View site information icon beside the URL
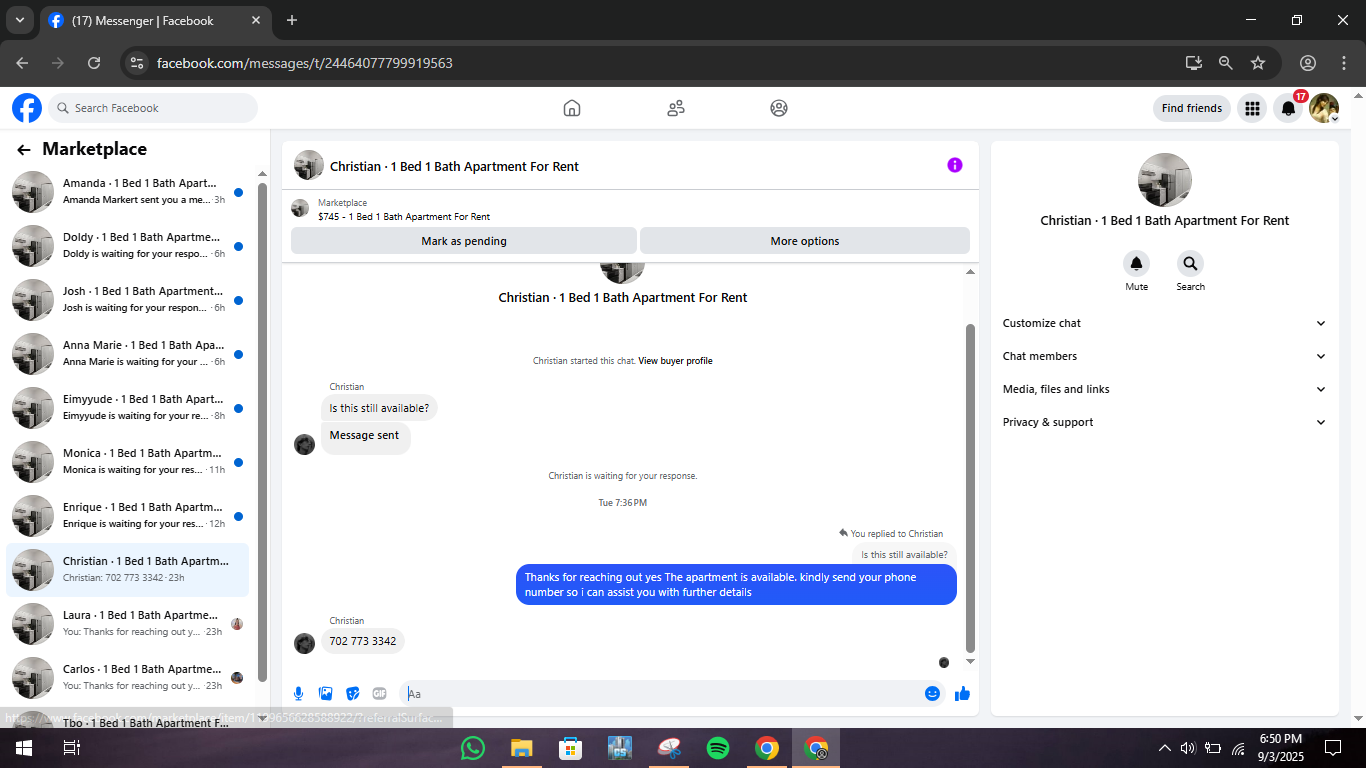Screen dimensions: 1366x768 pos(137,63)
